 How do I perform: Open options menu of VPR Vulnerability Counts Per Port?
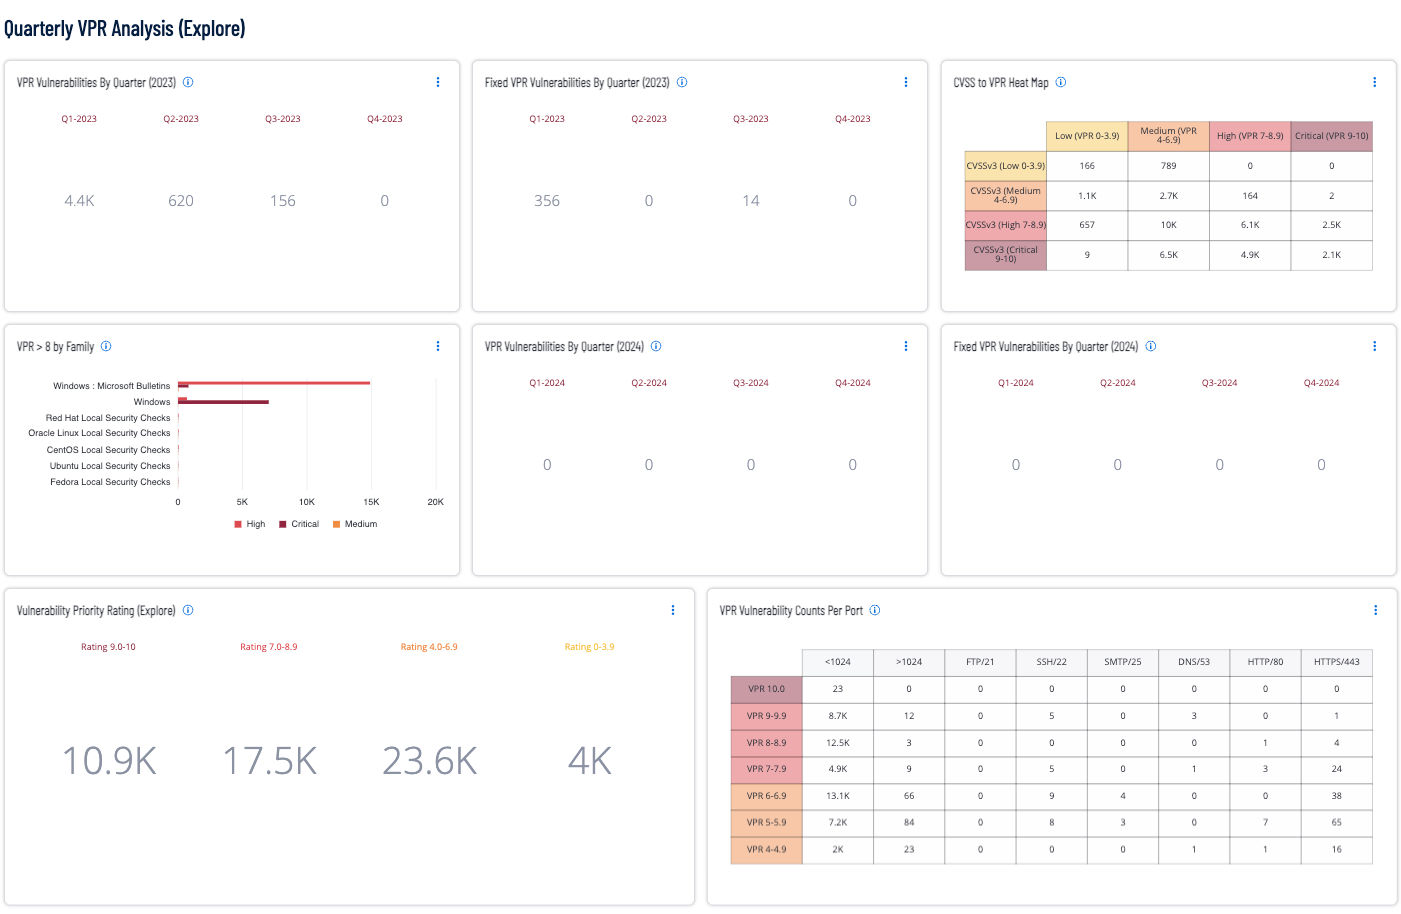tap(1375, 611)
